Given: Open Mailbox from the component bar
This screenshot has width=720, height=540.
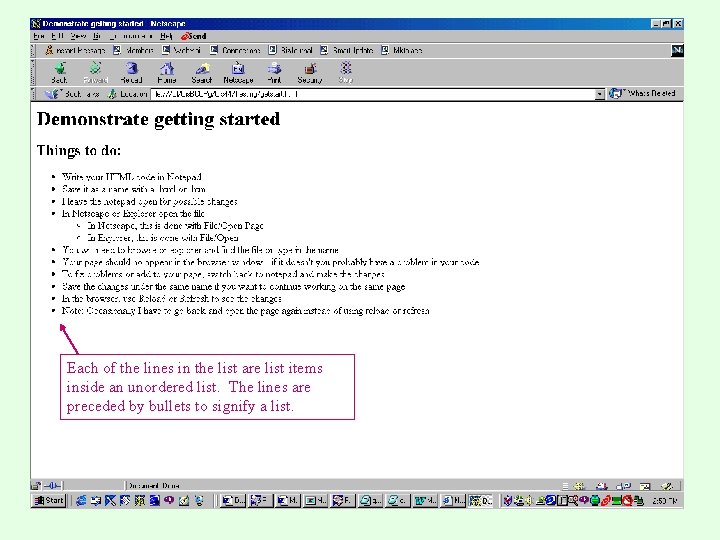Looking at the screenshot, I should coord(601,485).
